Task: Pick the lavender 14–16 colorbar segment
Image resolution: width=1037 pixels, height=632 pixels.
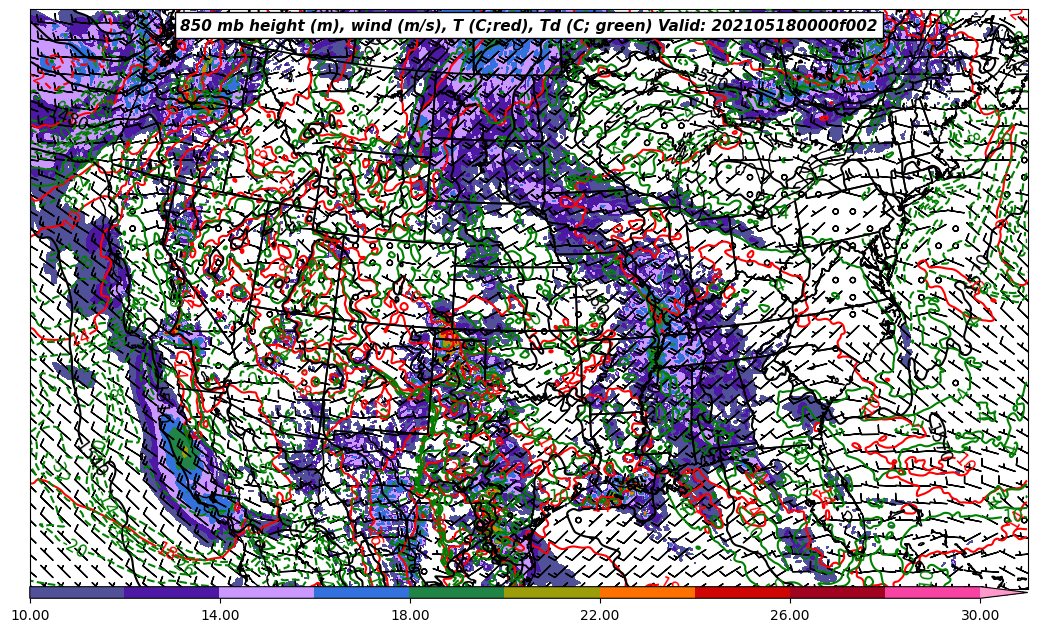Action: (267, 592)
